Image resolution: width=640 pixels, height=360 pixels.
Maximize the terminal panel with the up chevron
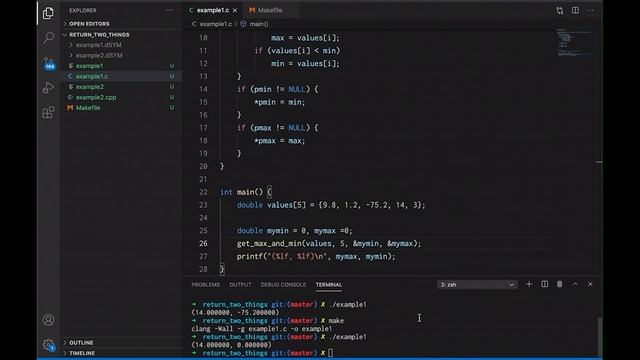pos(575,284)
